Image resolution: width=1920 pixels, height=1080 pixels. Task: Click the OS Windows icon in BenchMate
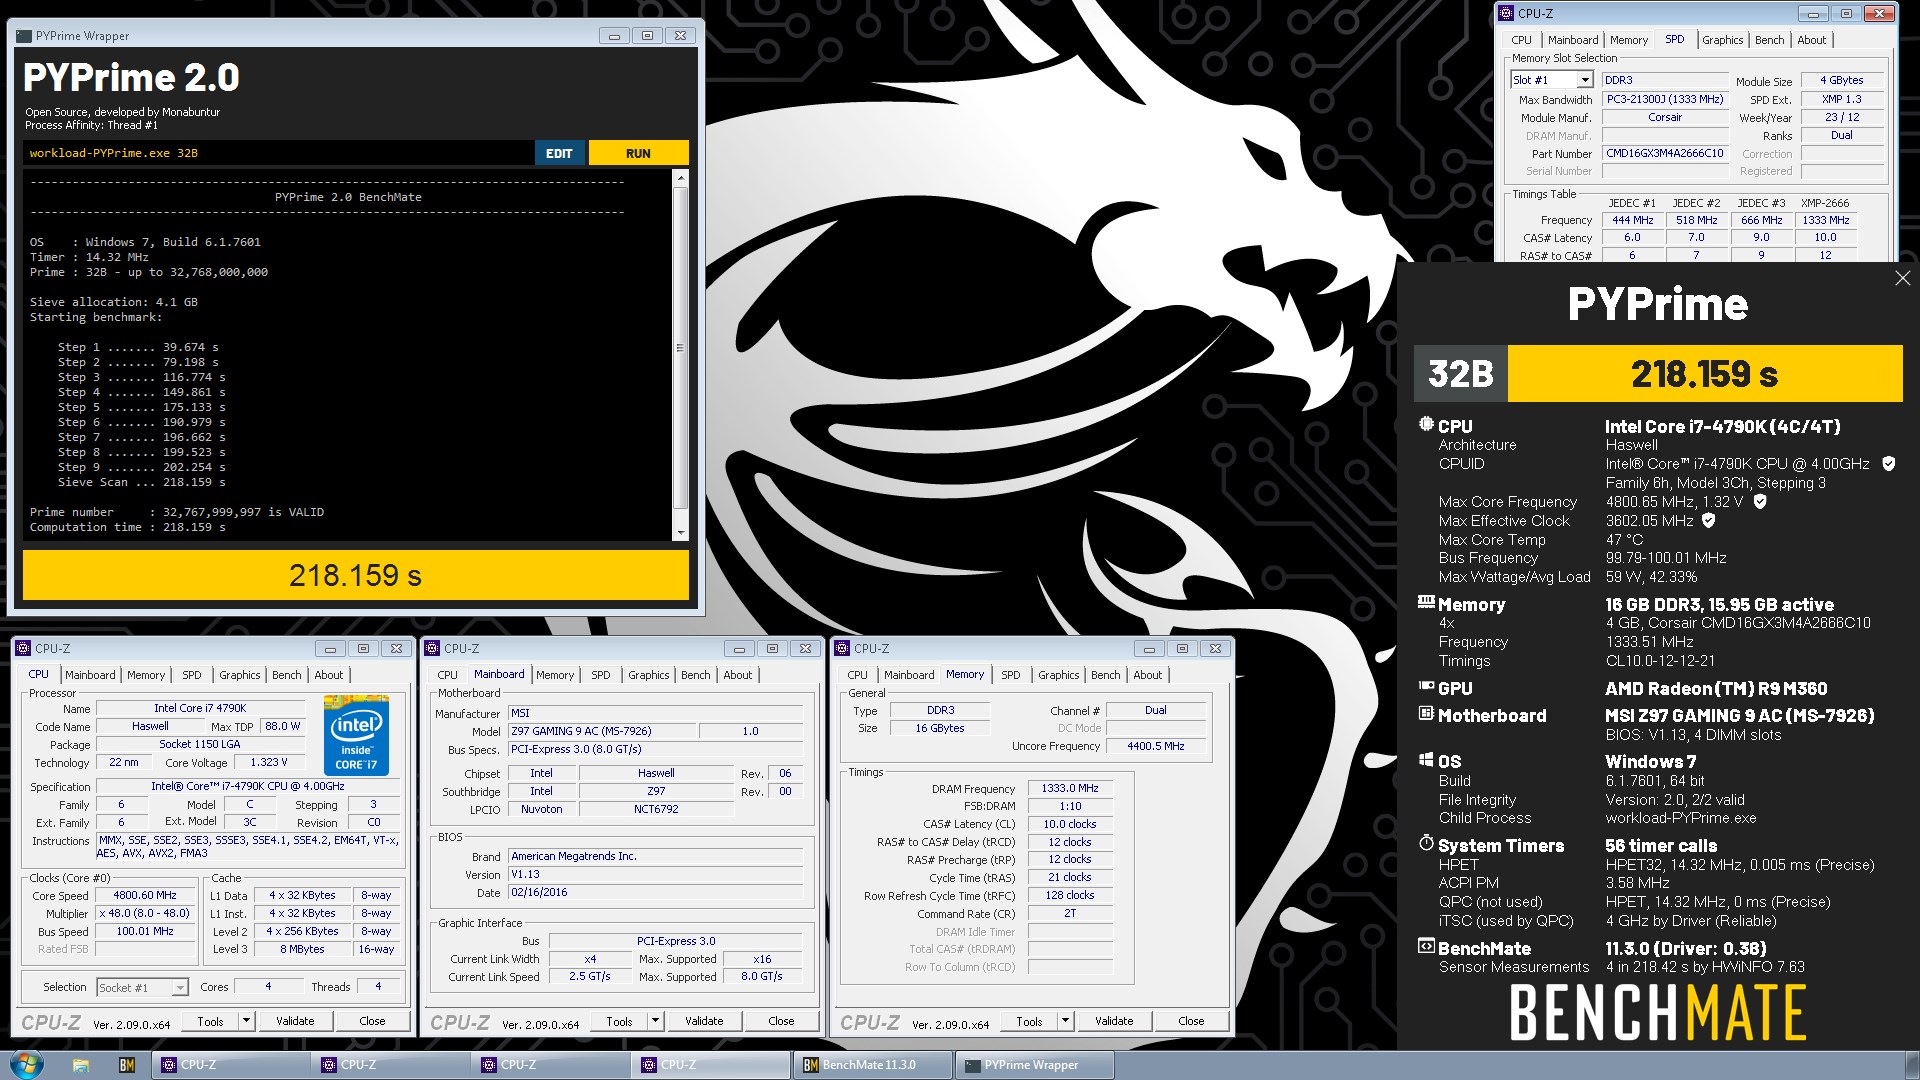pos(1426,759)
